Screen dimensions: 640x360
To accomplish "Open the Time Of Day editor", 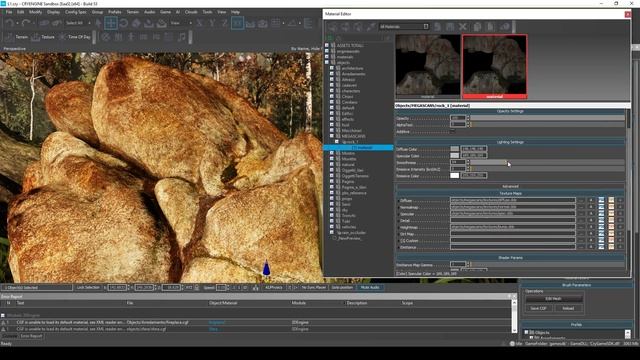I will tap(75, 37).
